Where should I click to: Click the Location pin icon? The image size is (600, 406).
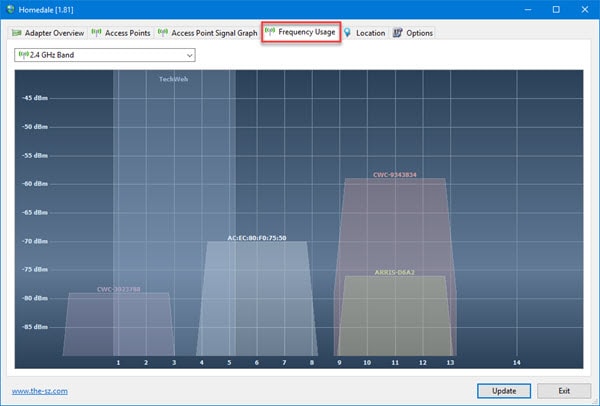[x=347, y=33]
